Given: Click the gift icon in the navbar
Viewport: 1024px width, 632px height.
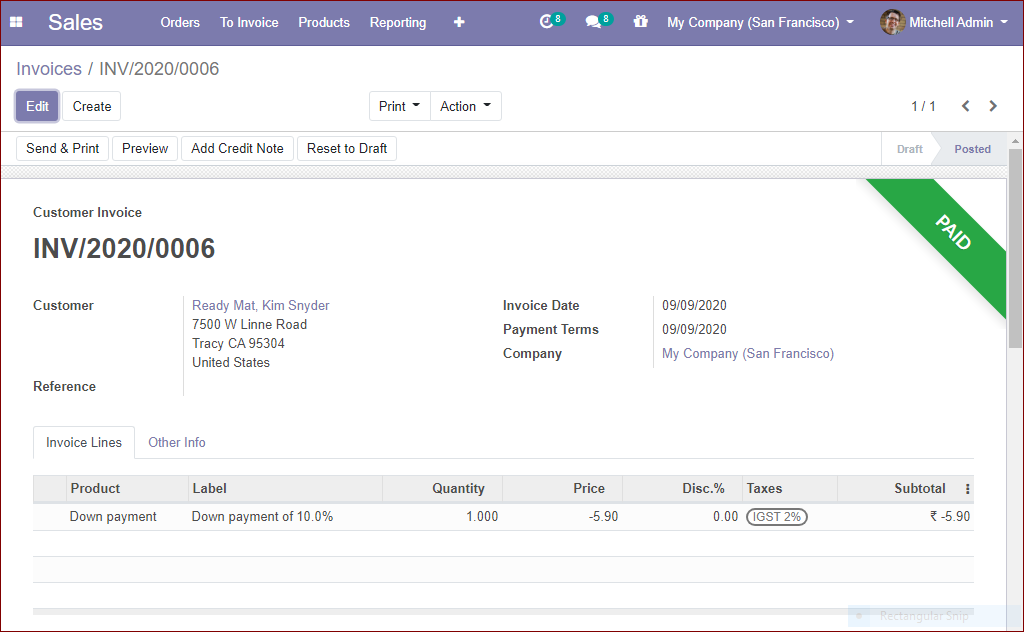Looking at the screenshot, I should pos(641,22).
